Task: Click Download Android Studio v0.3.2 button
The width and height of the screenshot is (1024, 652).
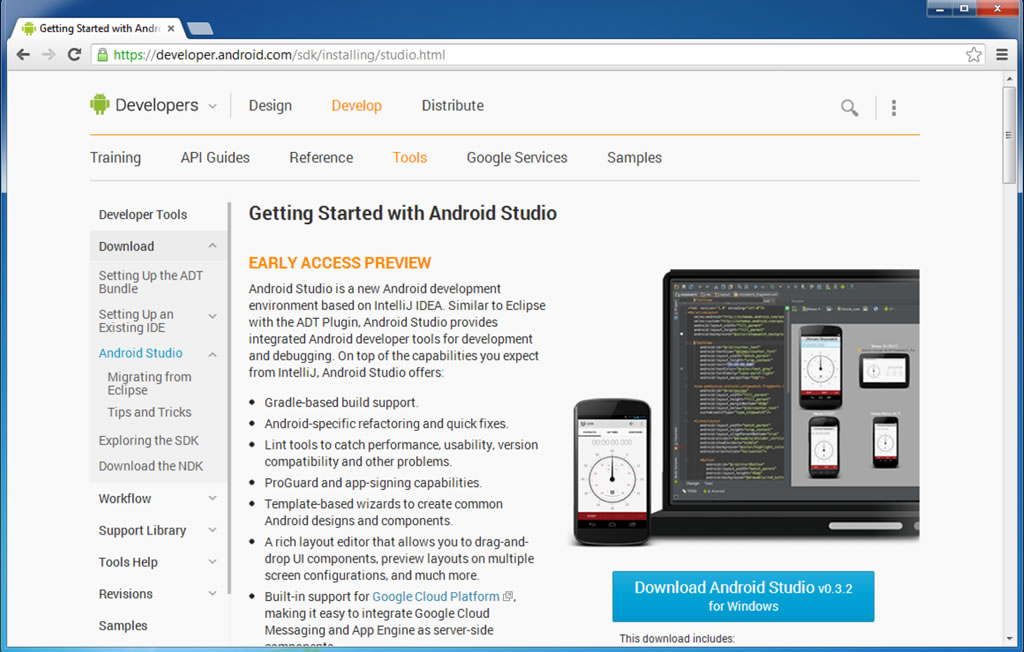Action: [x=743, y=596]
